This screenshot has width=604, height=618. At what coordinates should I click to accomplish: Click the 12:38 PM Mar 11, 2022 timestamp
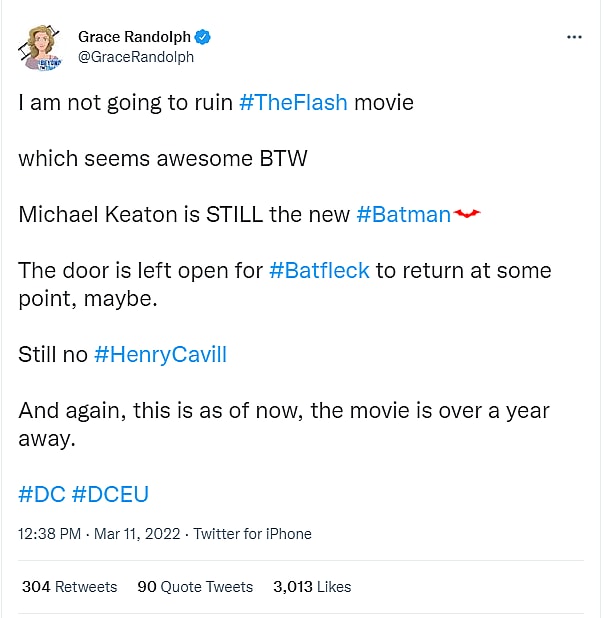(x=99, y=534)
